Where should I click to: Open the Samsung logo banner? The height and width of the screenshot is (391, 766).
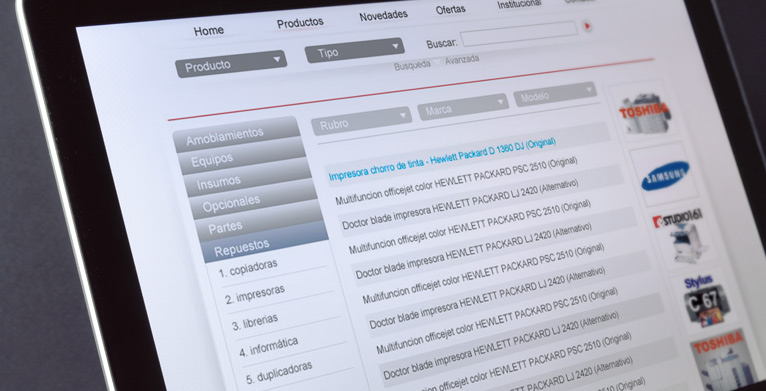pyautogui.click(x=665, y=175)
